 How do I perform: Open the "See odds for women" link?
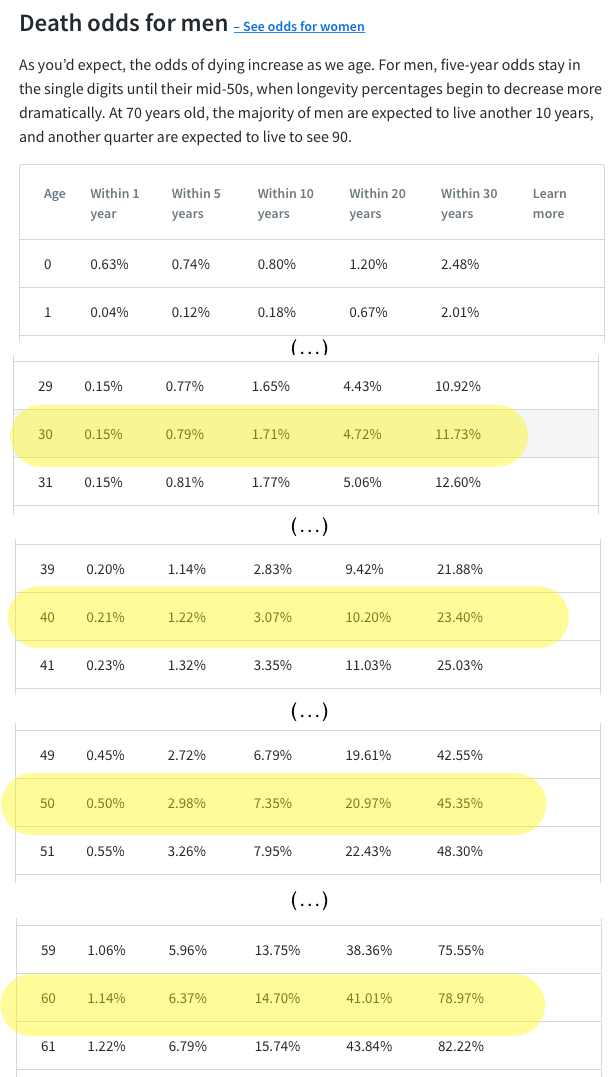(x=304, y=27)
